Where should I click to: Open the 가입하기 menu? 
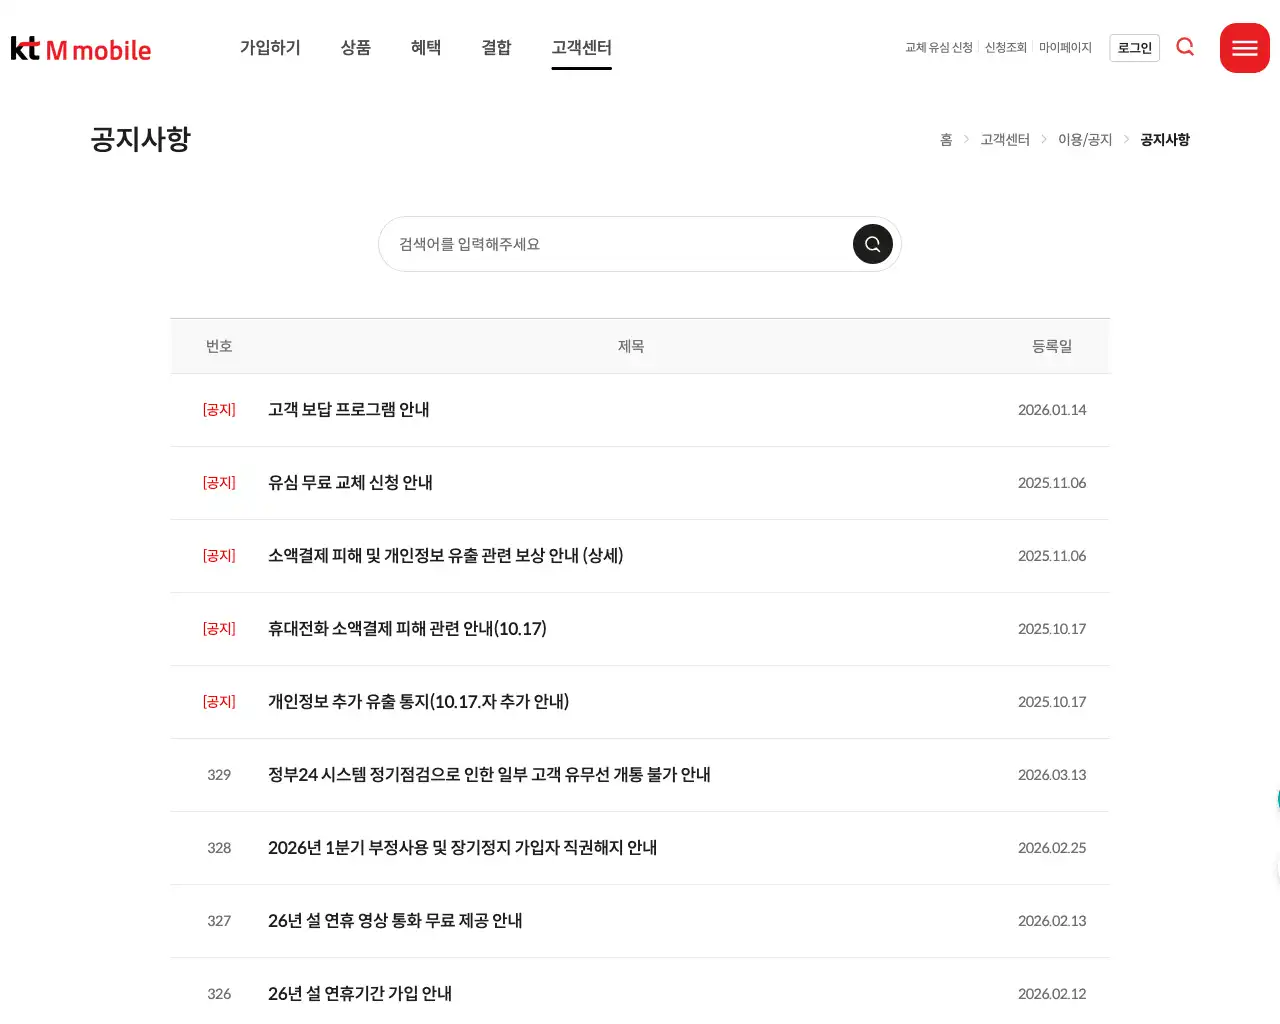click(x=270, y=47)
